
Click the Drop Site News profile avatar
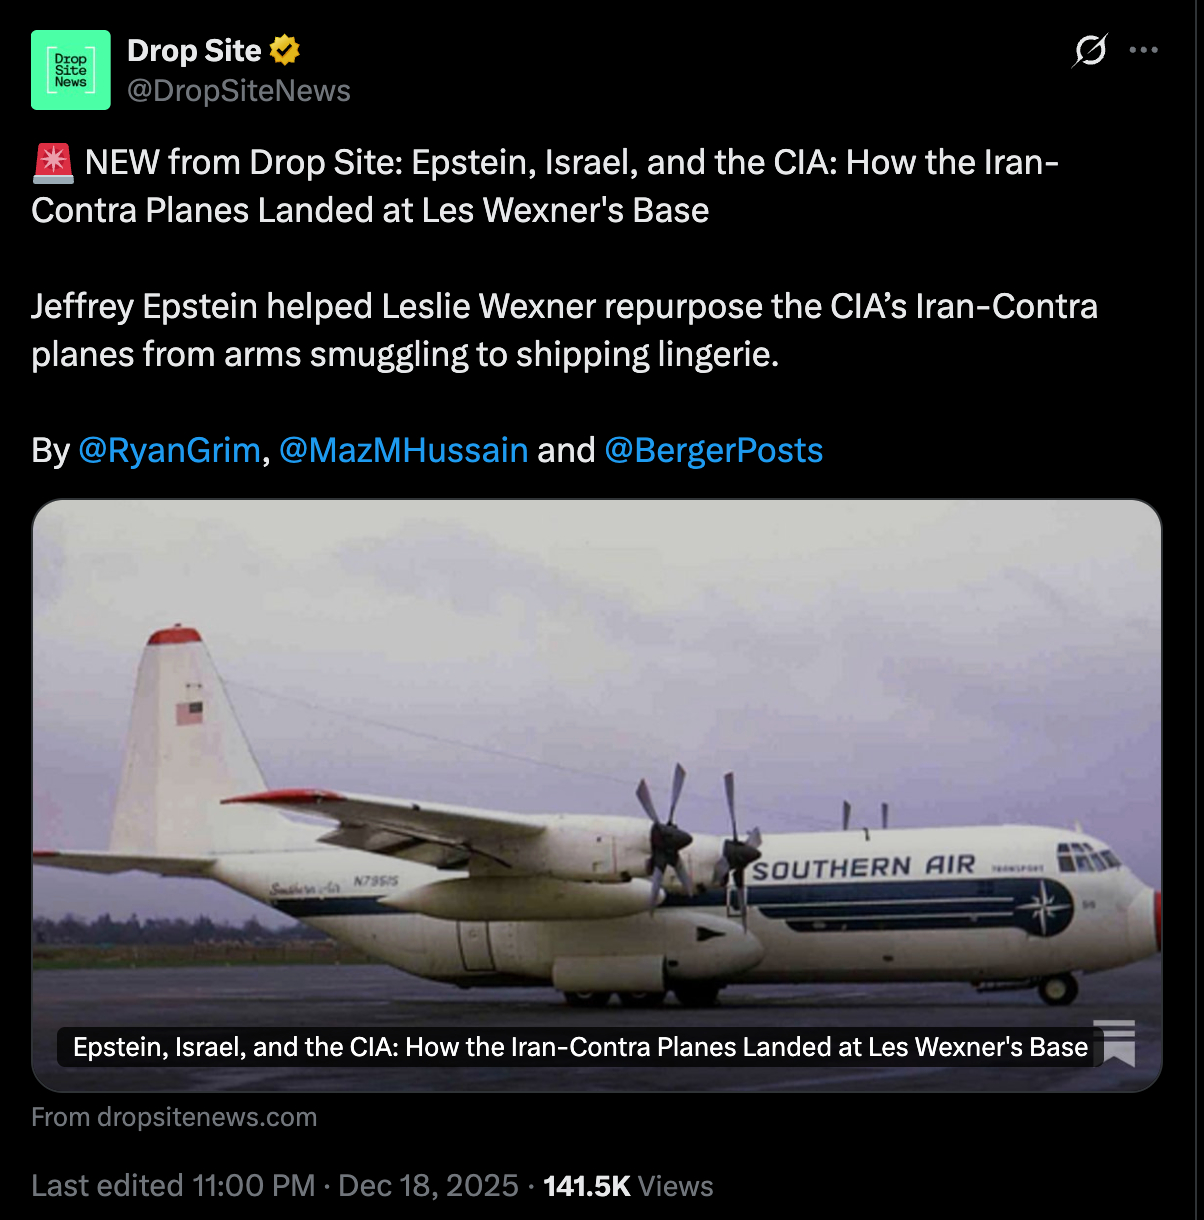point(70,70)
